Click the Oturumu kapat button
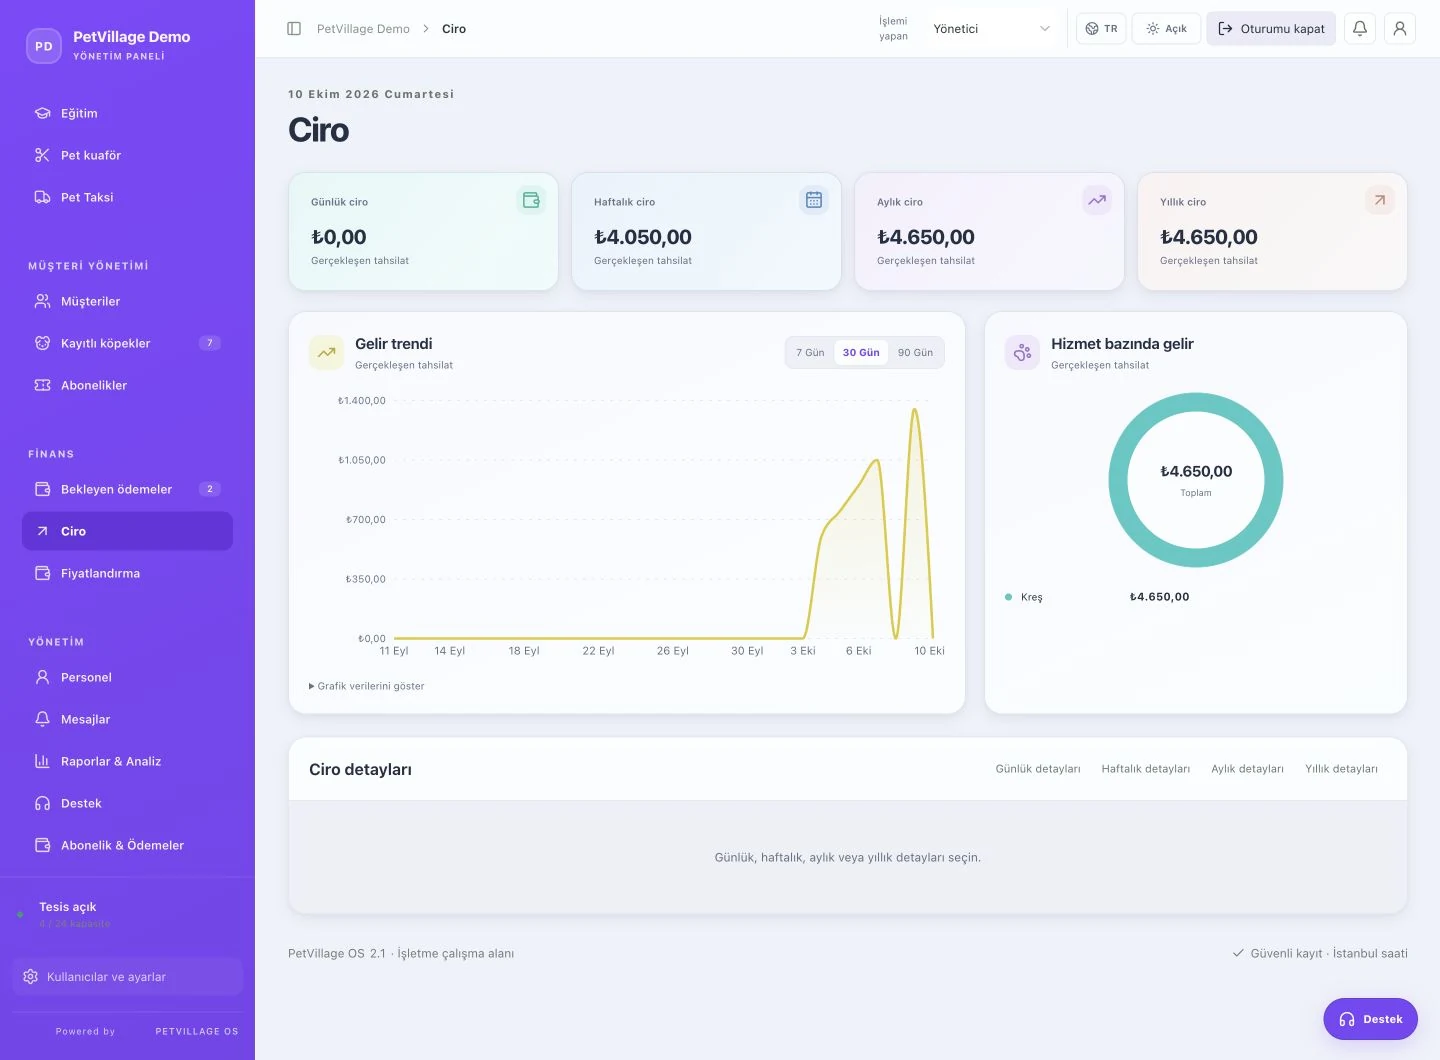The width and height of the screenshot is (1440, 1060). click(x=1271, y=29)
